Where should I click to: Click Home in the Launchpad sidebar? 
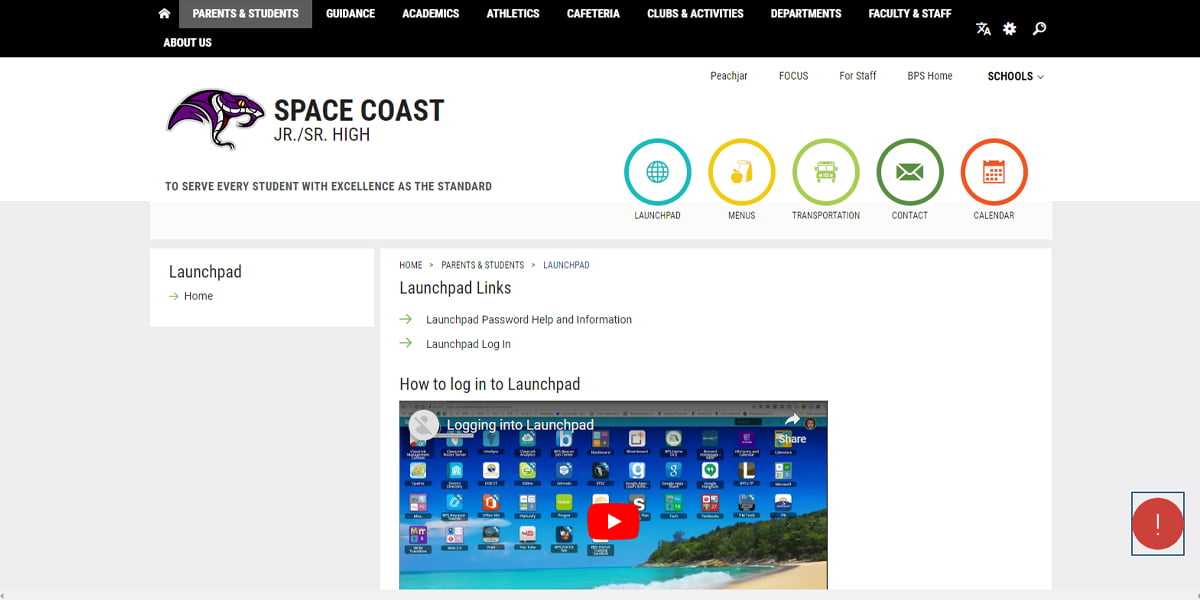pos(198,296)
